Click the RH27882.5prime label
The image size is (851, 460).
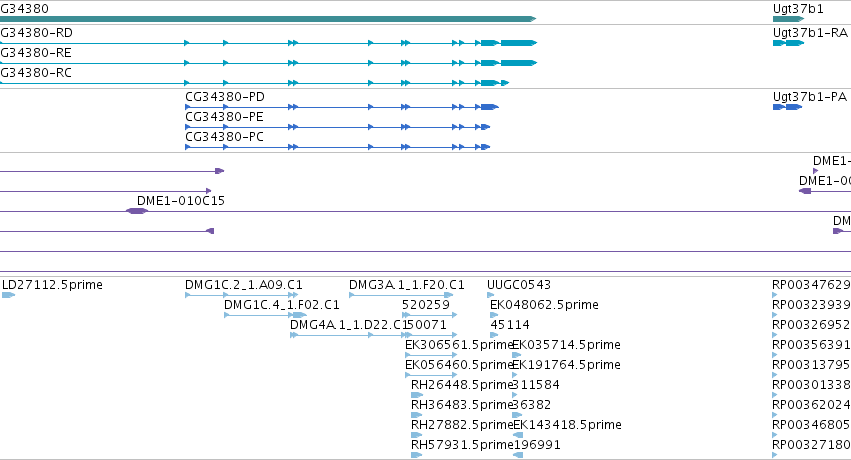click(462, 425)
